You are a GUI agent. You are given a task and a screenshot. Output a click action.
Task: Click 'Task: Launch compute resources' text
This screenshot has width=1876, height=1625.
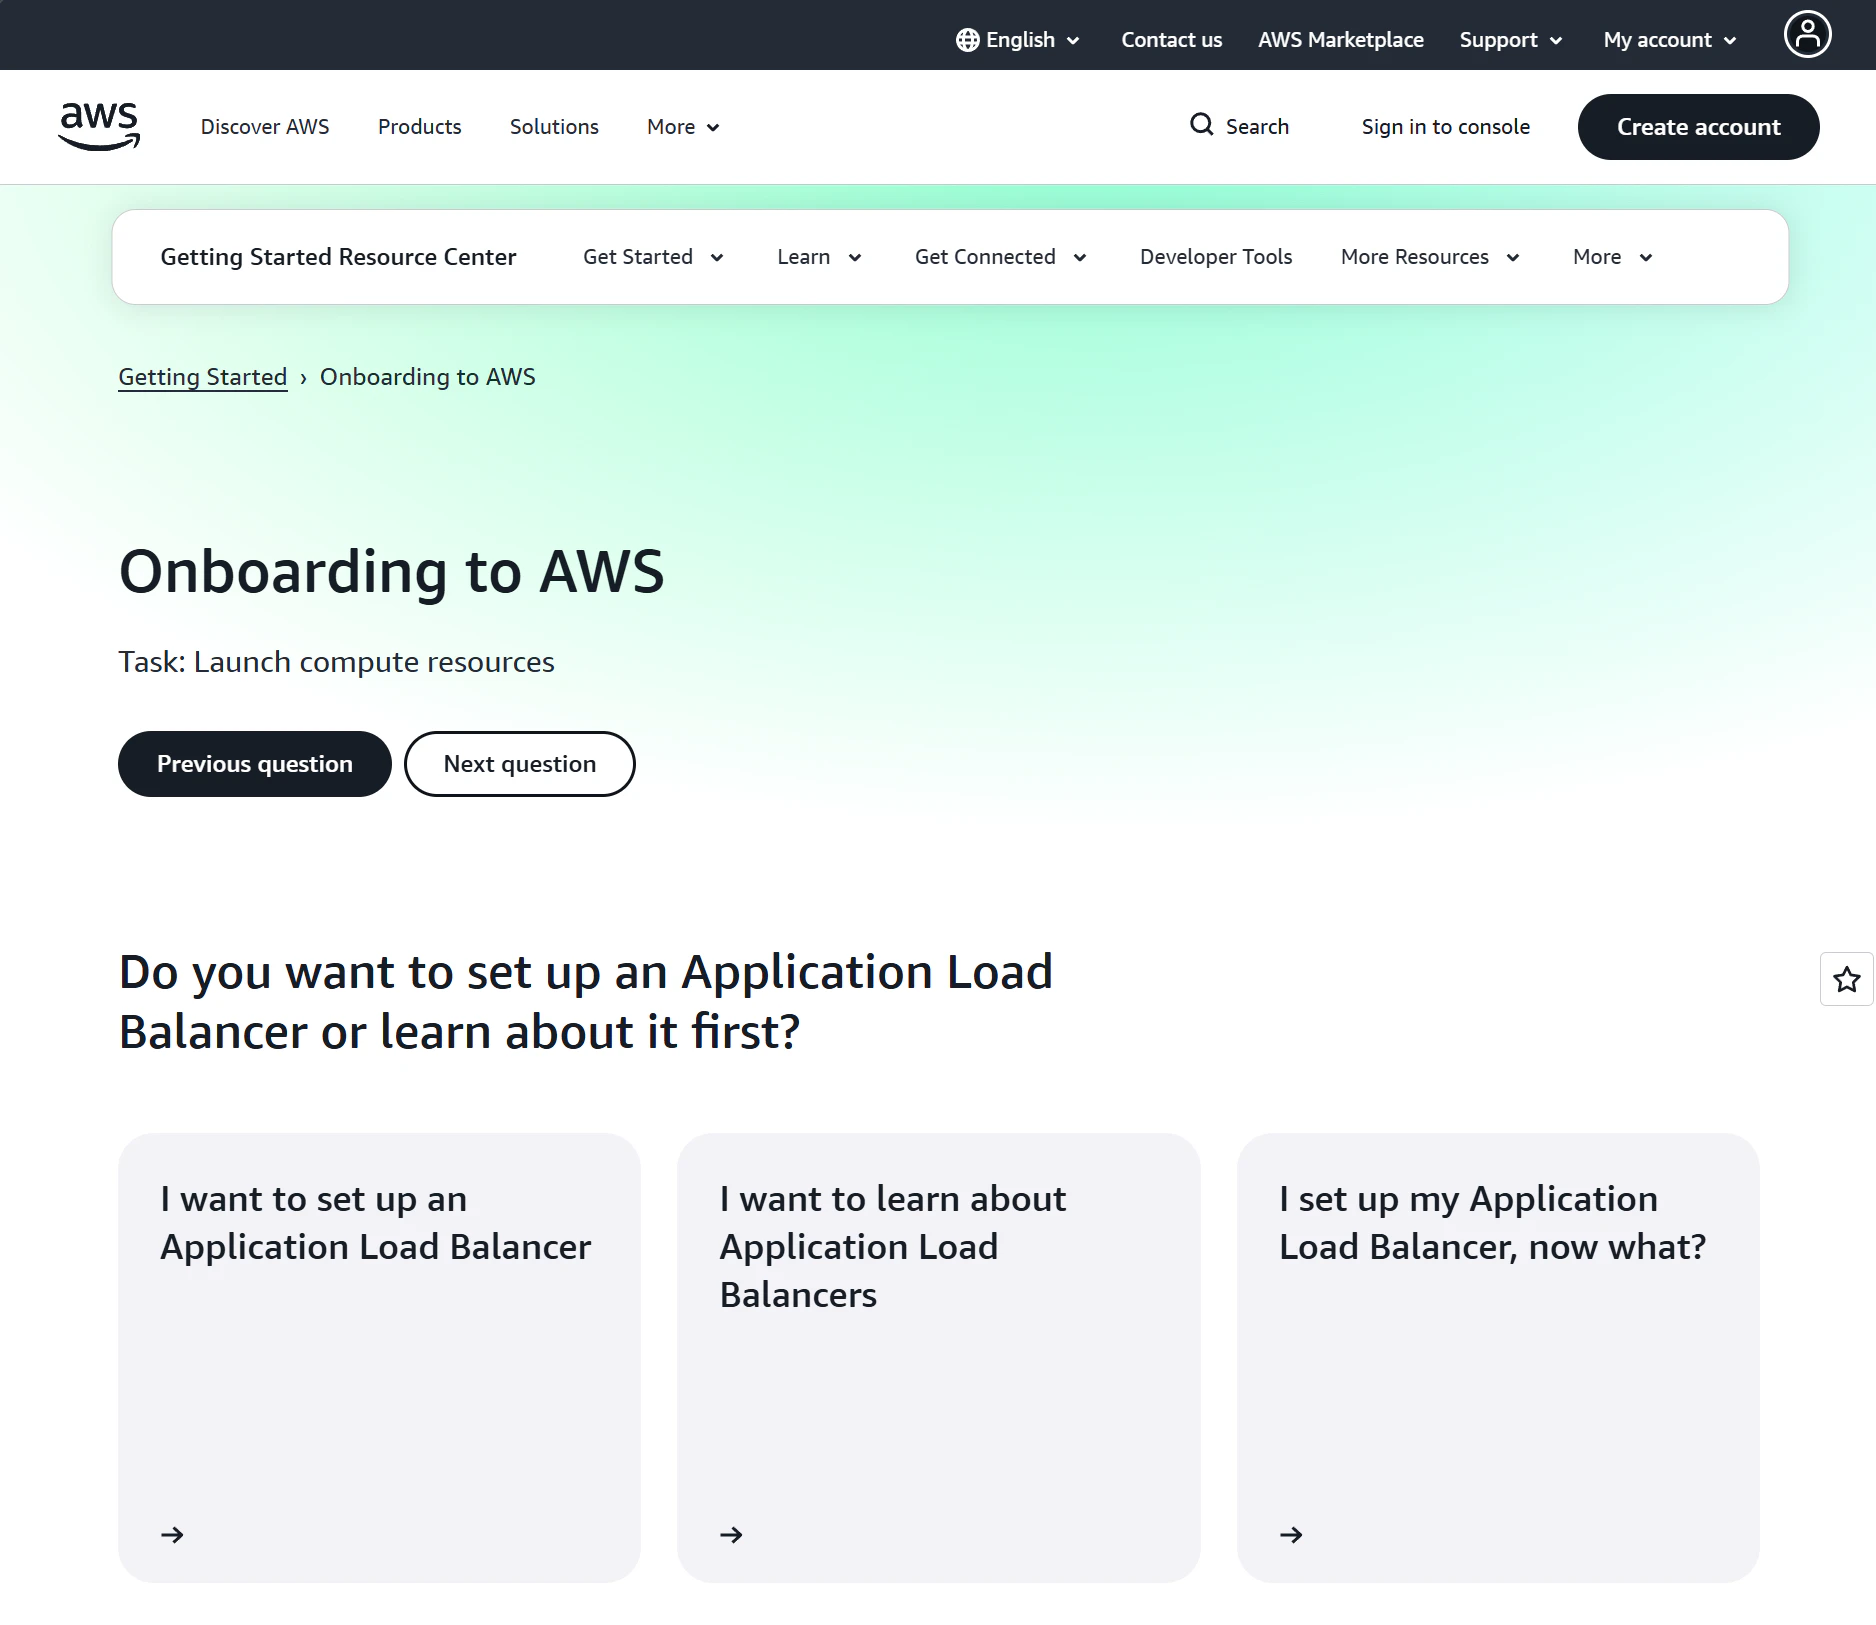(x=336, y=662)
